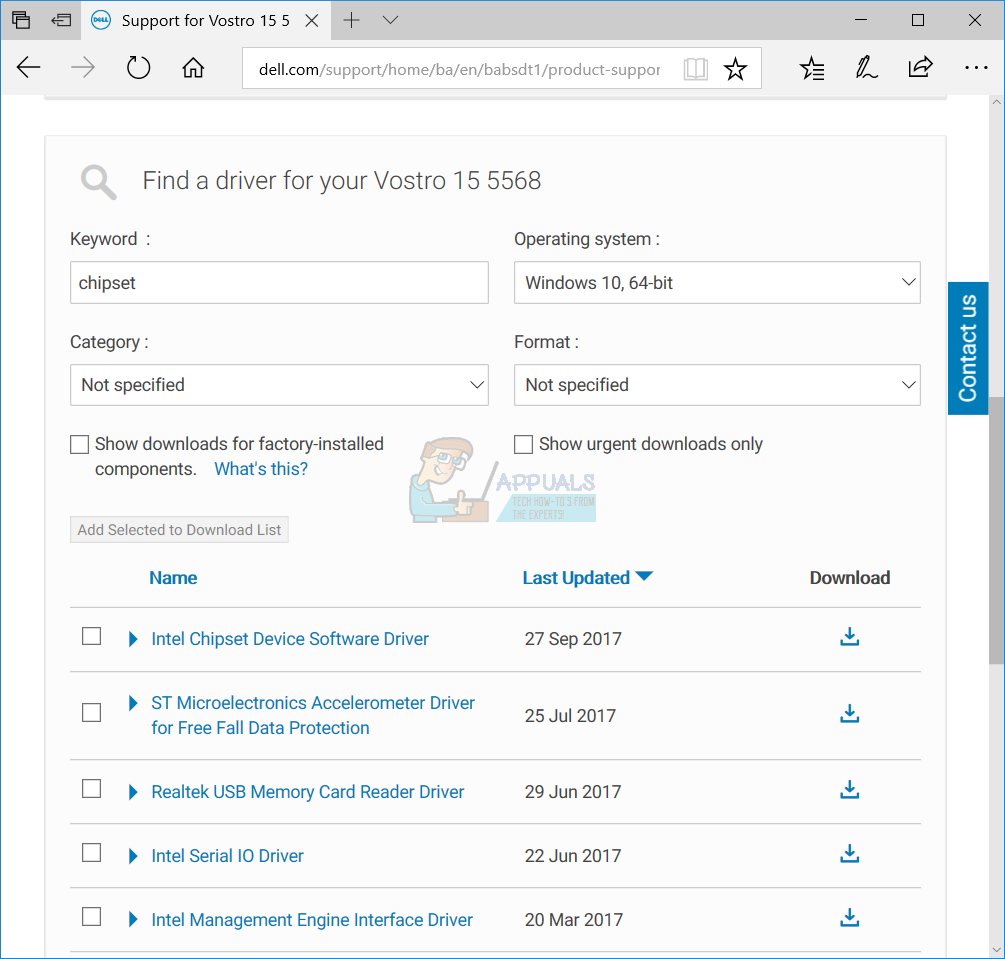Open Intel Serial IO Driver link
Image resolution: width=1005 pixels, height=959 pixels.
point(228,856)
